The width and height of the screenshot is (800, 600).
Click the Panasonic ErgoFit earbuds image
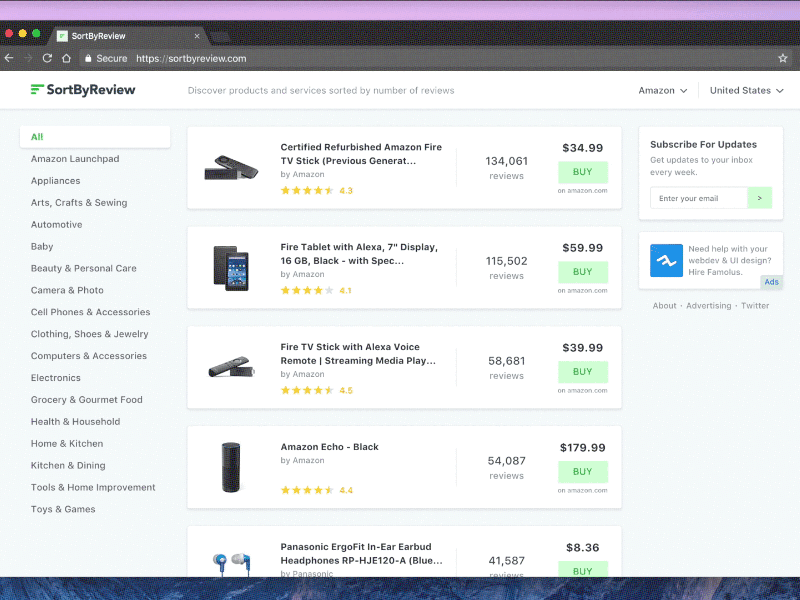(x=232, y=564)
